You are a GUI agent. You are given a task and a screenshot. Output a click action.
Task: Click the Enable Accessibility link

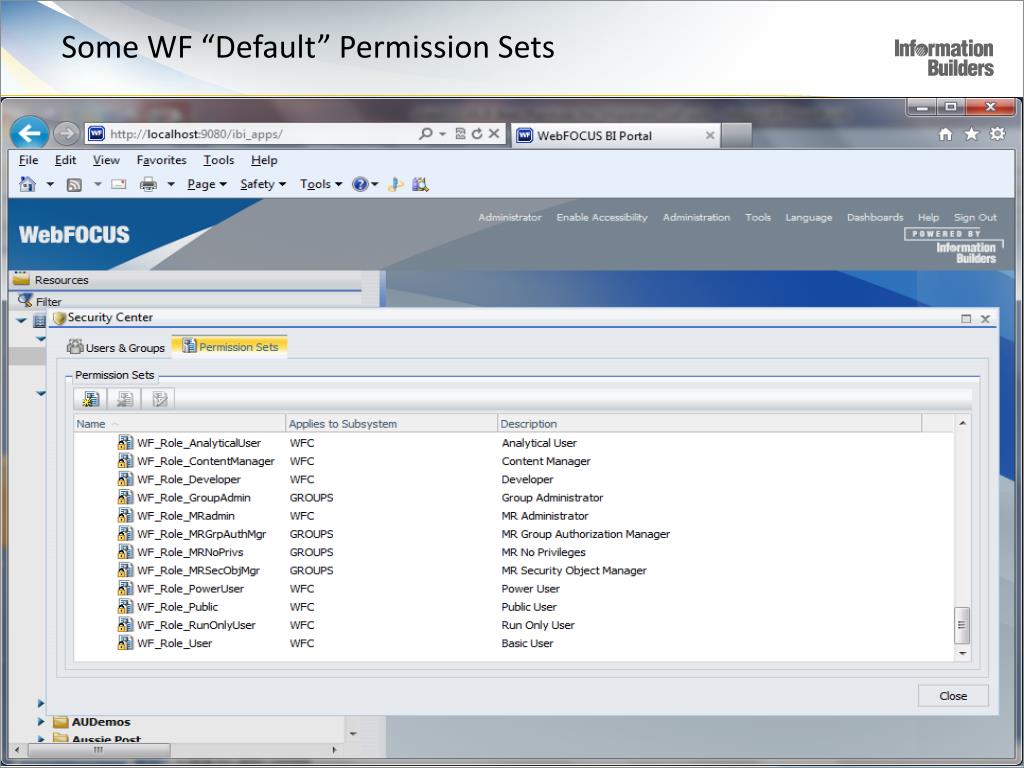point(602,217)
